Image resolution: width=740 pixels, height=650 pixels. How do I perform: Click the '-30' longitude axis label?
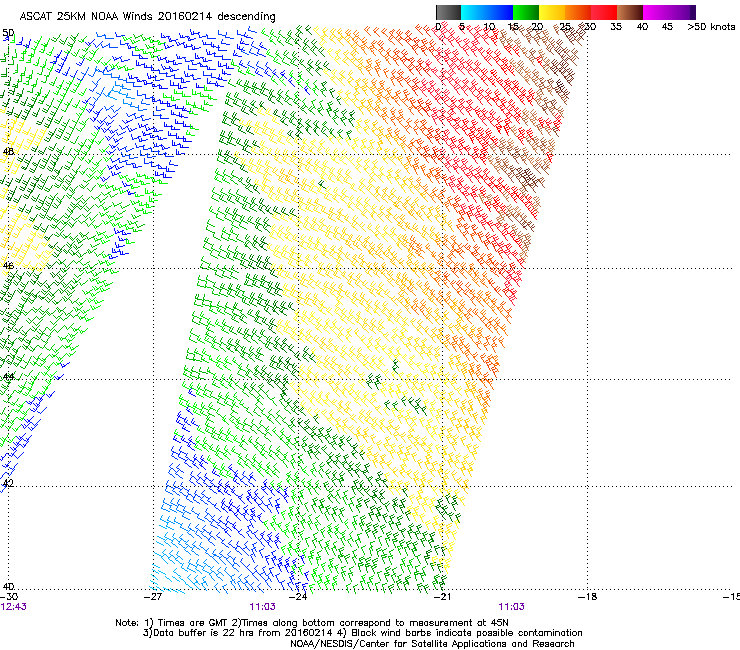click(x=9, y=597)
